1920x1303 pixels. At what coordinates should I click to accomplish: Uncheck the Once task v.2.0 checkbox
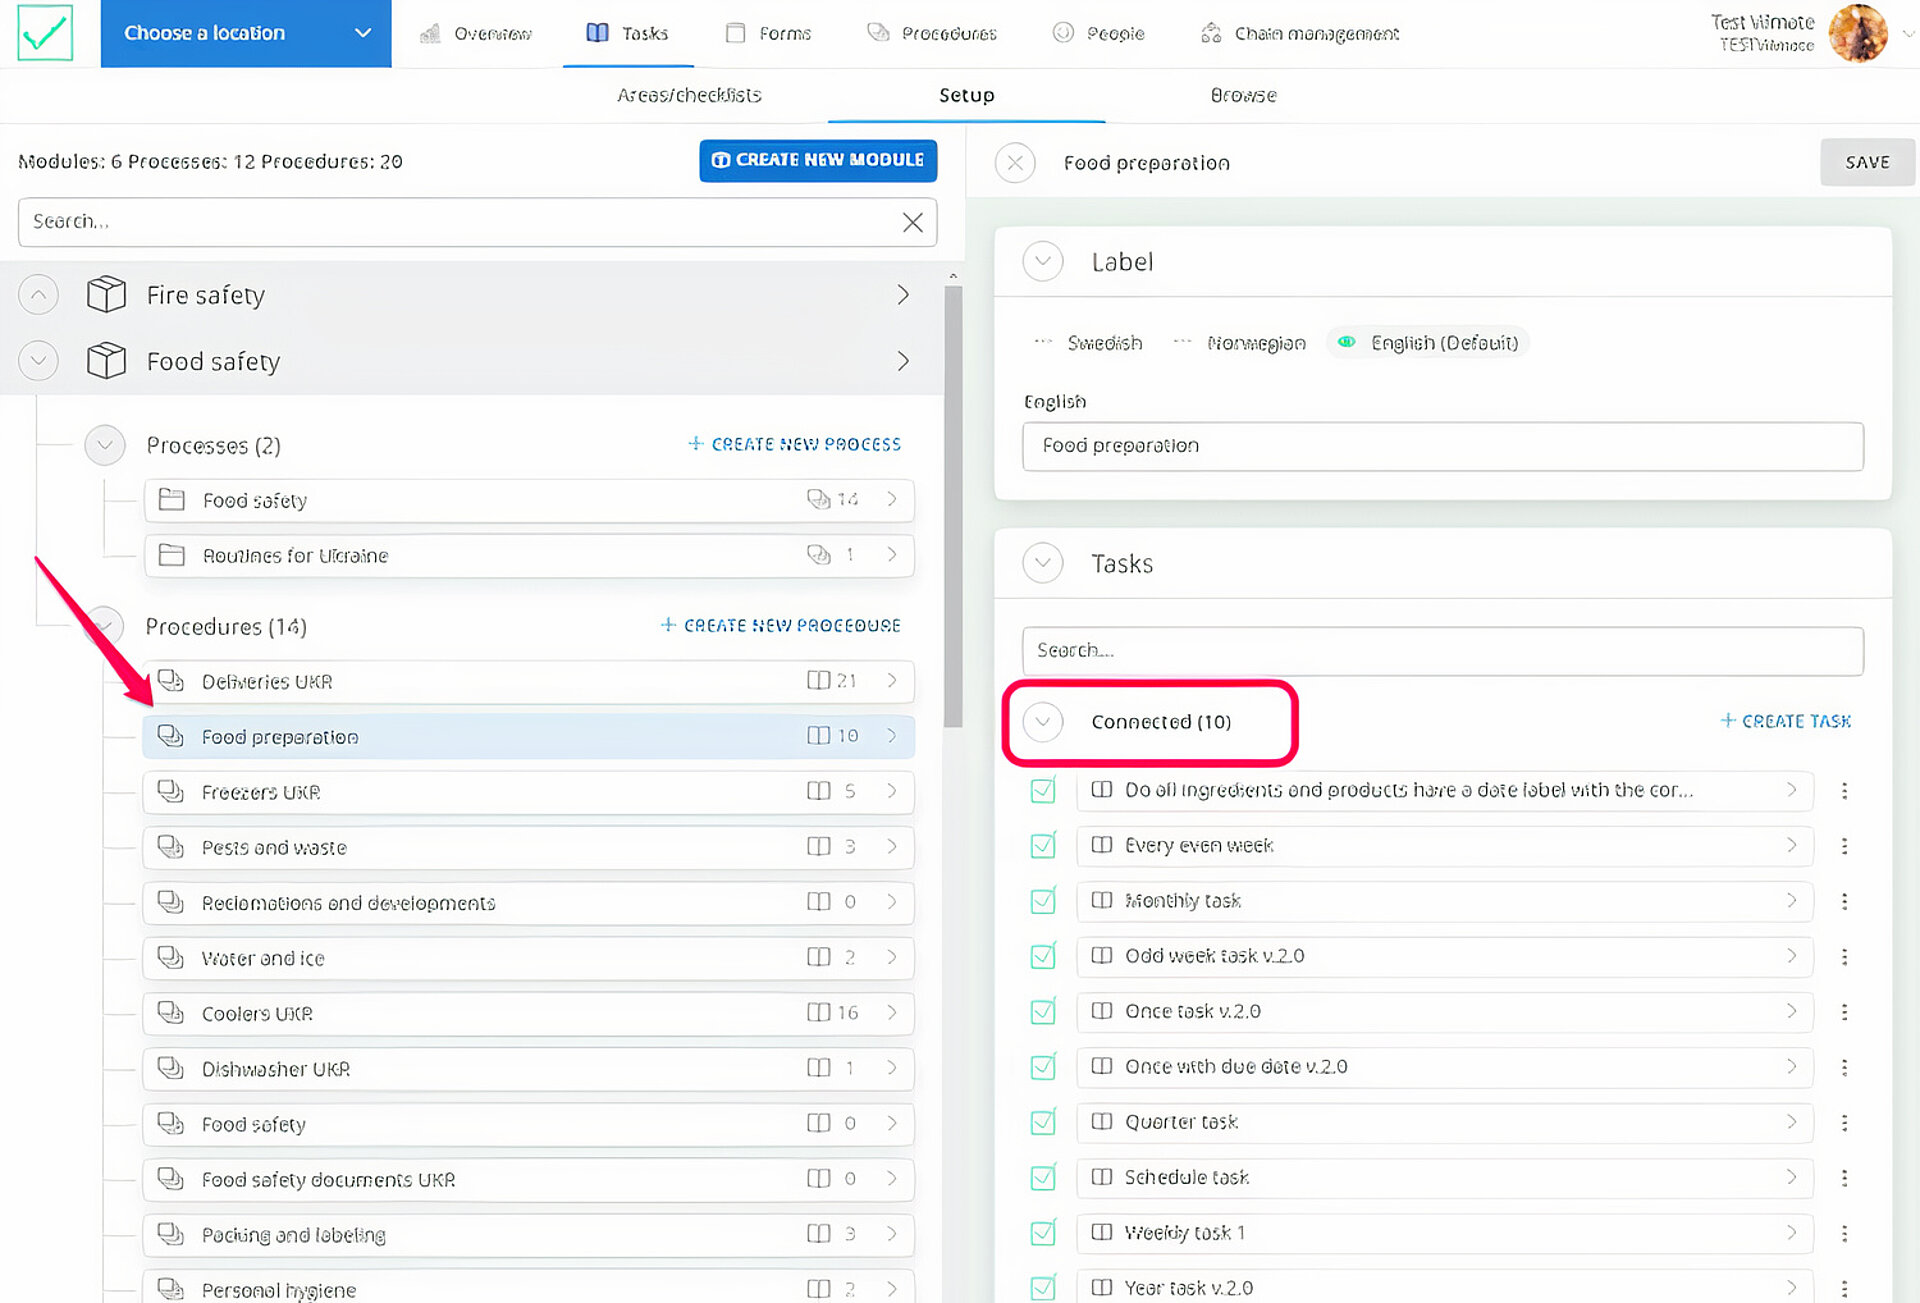pyautogui.click(x=1042, y=1012)
